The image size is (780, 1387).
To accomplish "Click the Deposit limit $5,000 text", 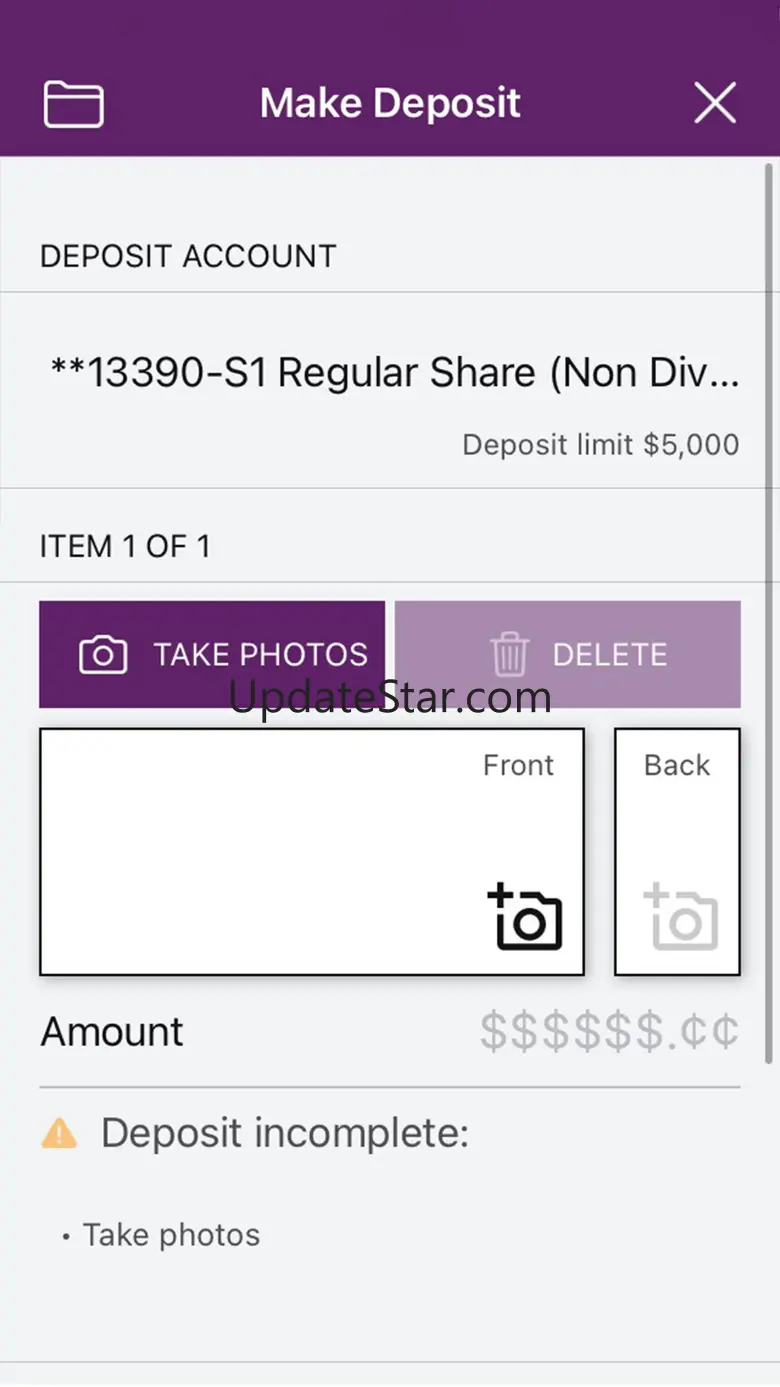I will point(600,445).
